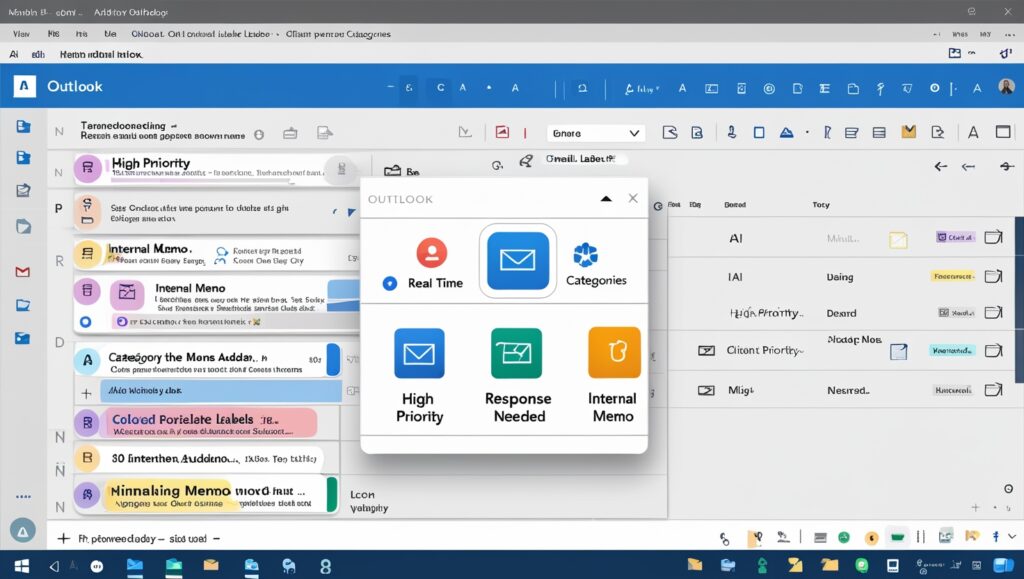
Task: Click the window layout icon at toolbar end
Action: click(x=1003, y=132)
